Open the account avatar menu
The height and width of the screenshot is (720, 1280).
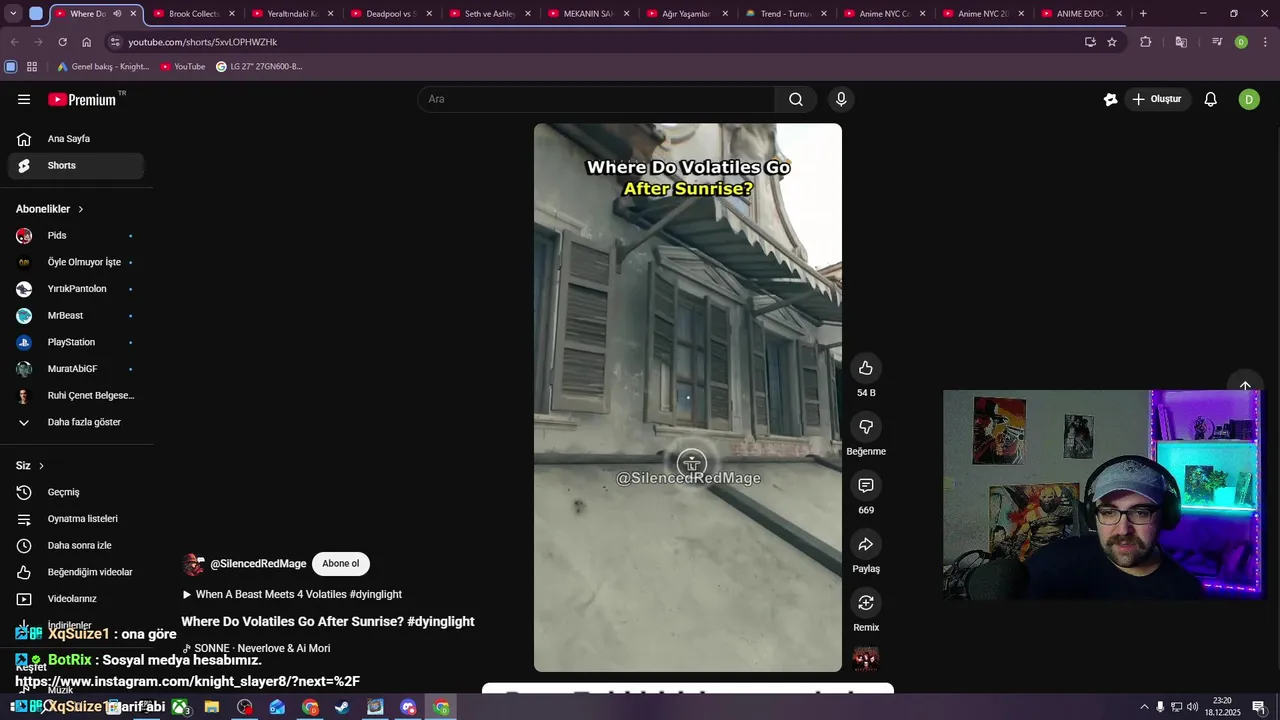(1249, 99)
